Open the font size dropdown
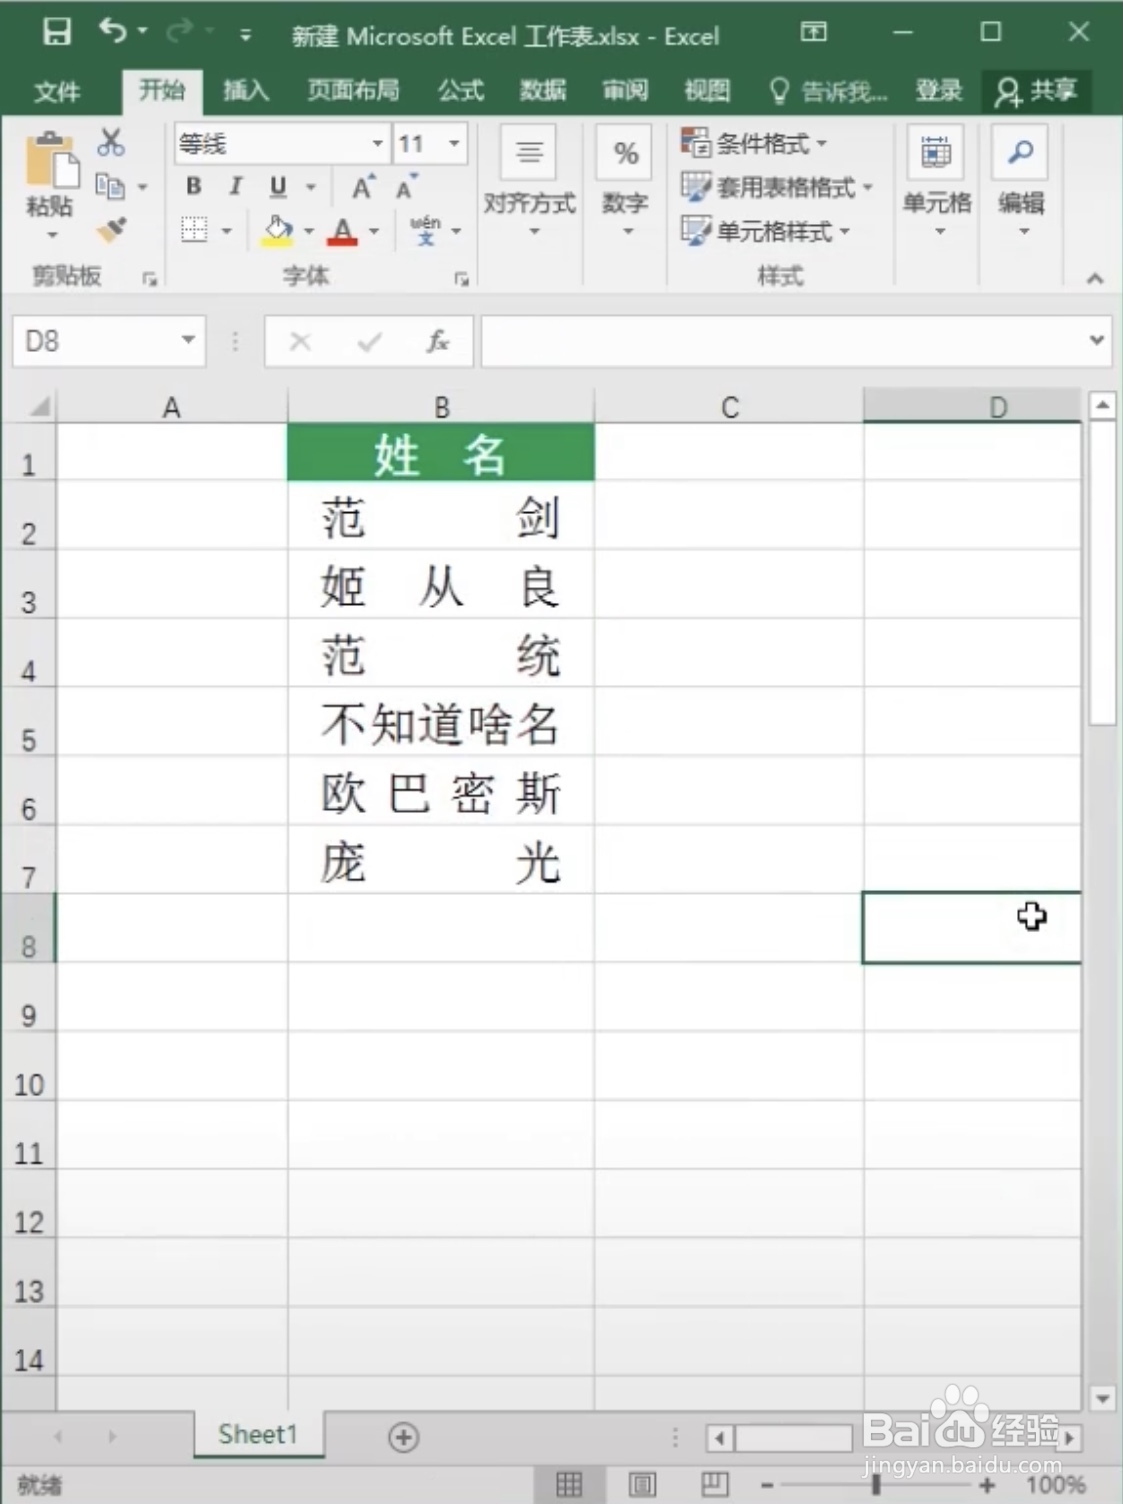This screenshot has width=1123, height=1504. click(455, 143)
